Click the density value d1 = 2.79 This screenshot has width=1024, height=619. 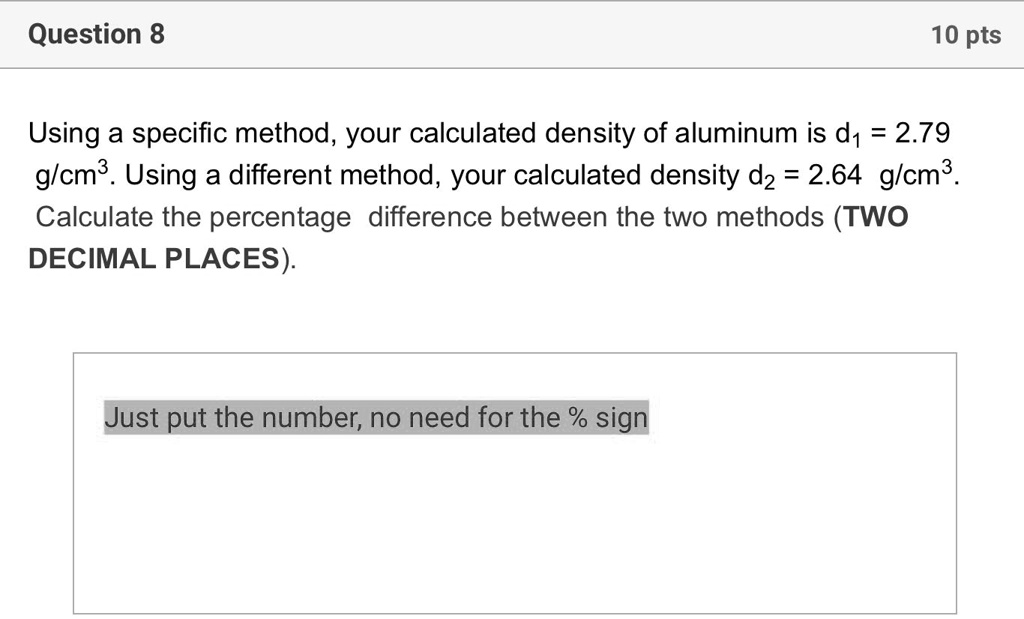coord(897,132)
